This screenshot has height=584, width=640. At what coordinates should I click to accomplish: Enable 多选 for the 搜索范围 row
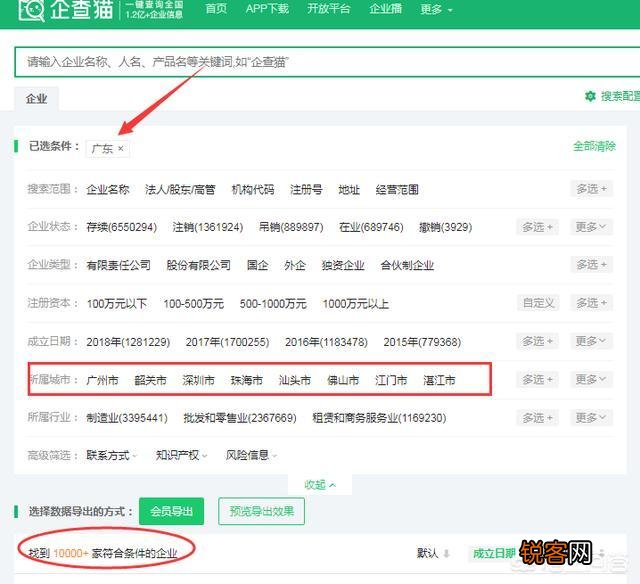pos(591,189)
